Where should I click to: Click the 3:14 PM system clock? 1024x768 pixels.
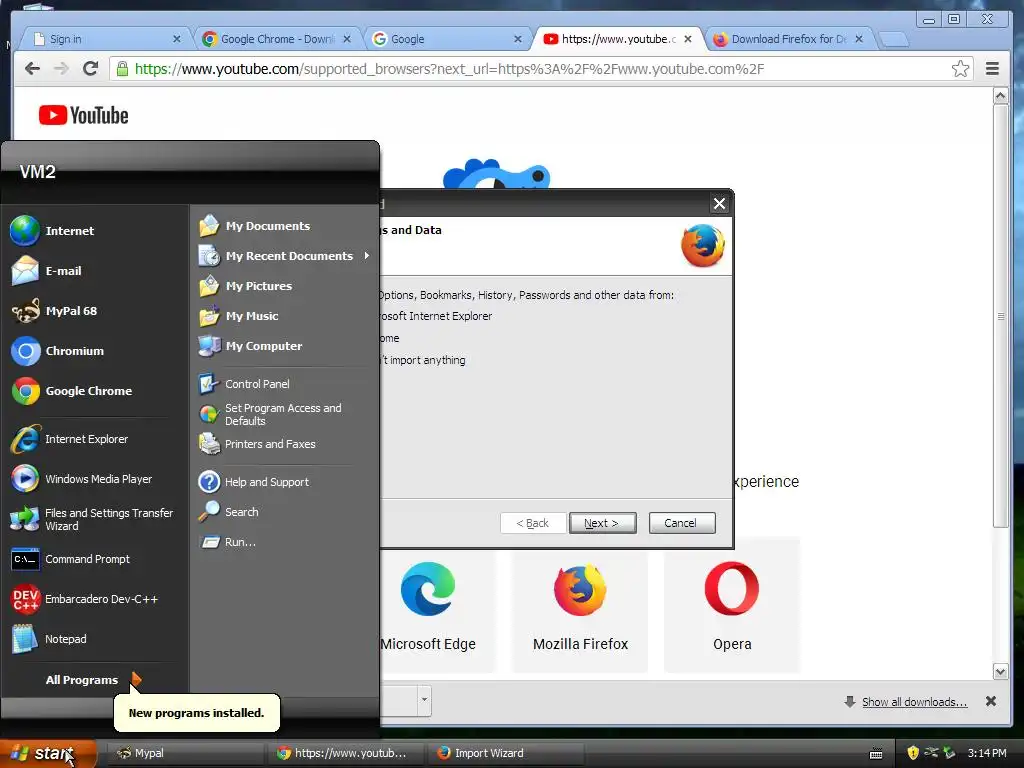[x=987, y=753]
